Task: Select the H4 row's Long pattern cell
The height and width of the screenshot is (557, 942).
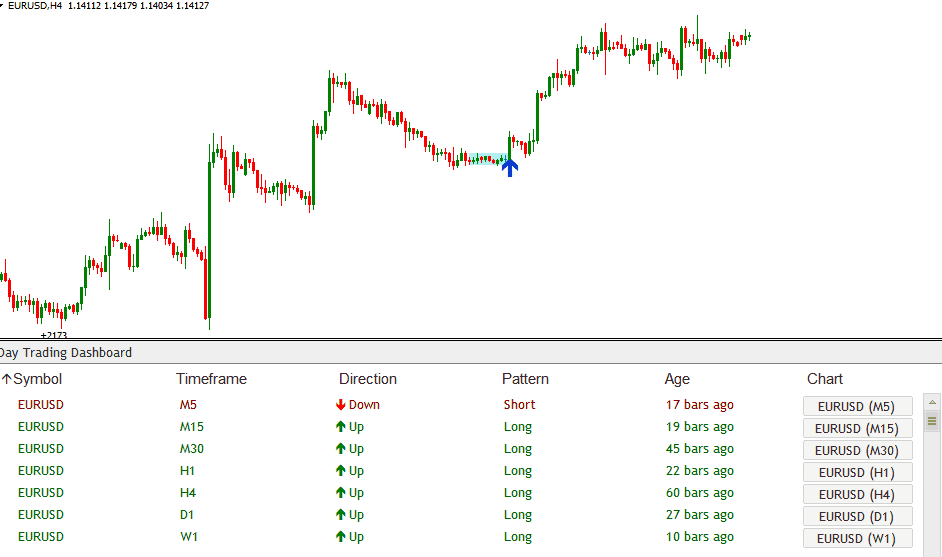Action: coord(518,493)
